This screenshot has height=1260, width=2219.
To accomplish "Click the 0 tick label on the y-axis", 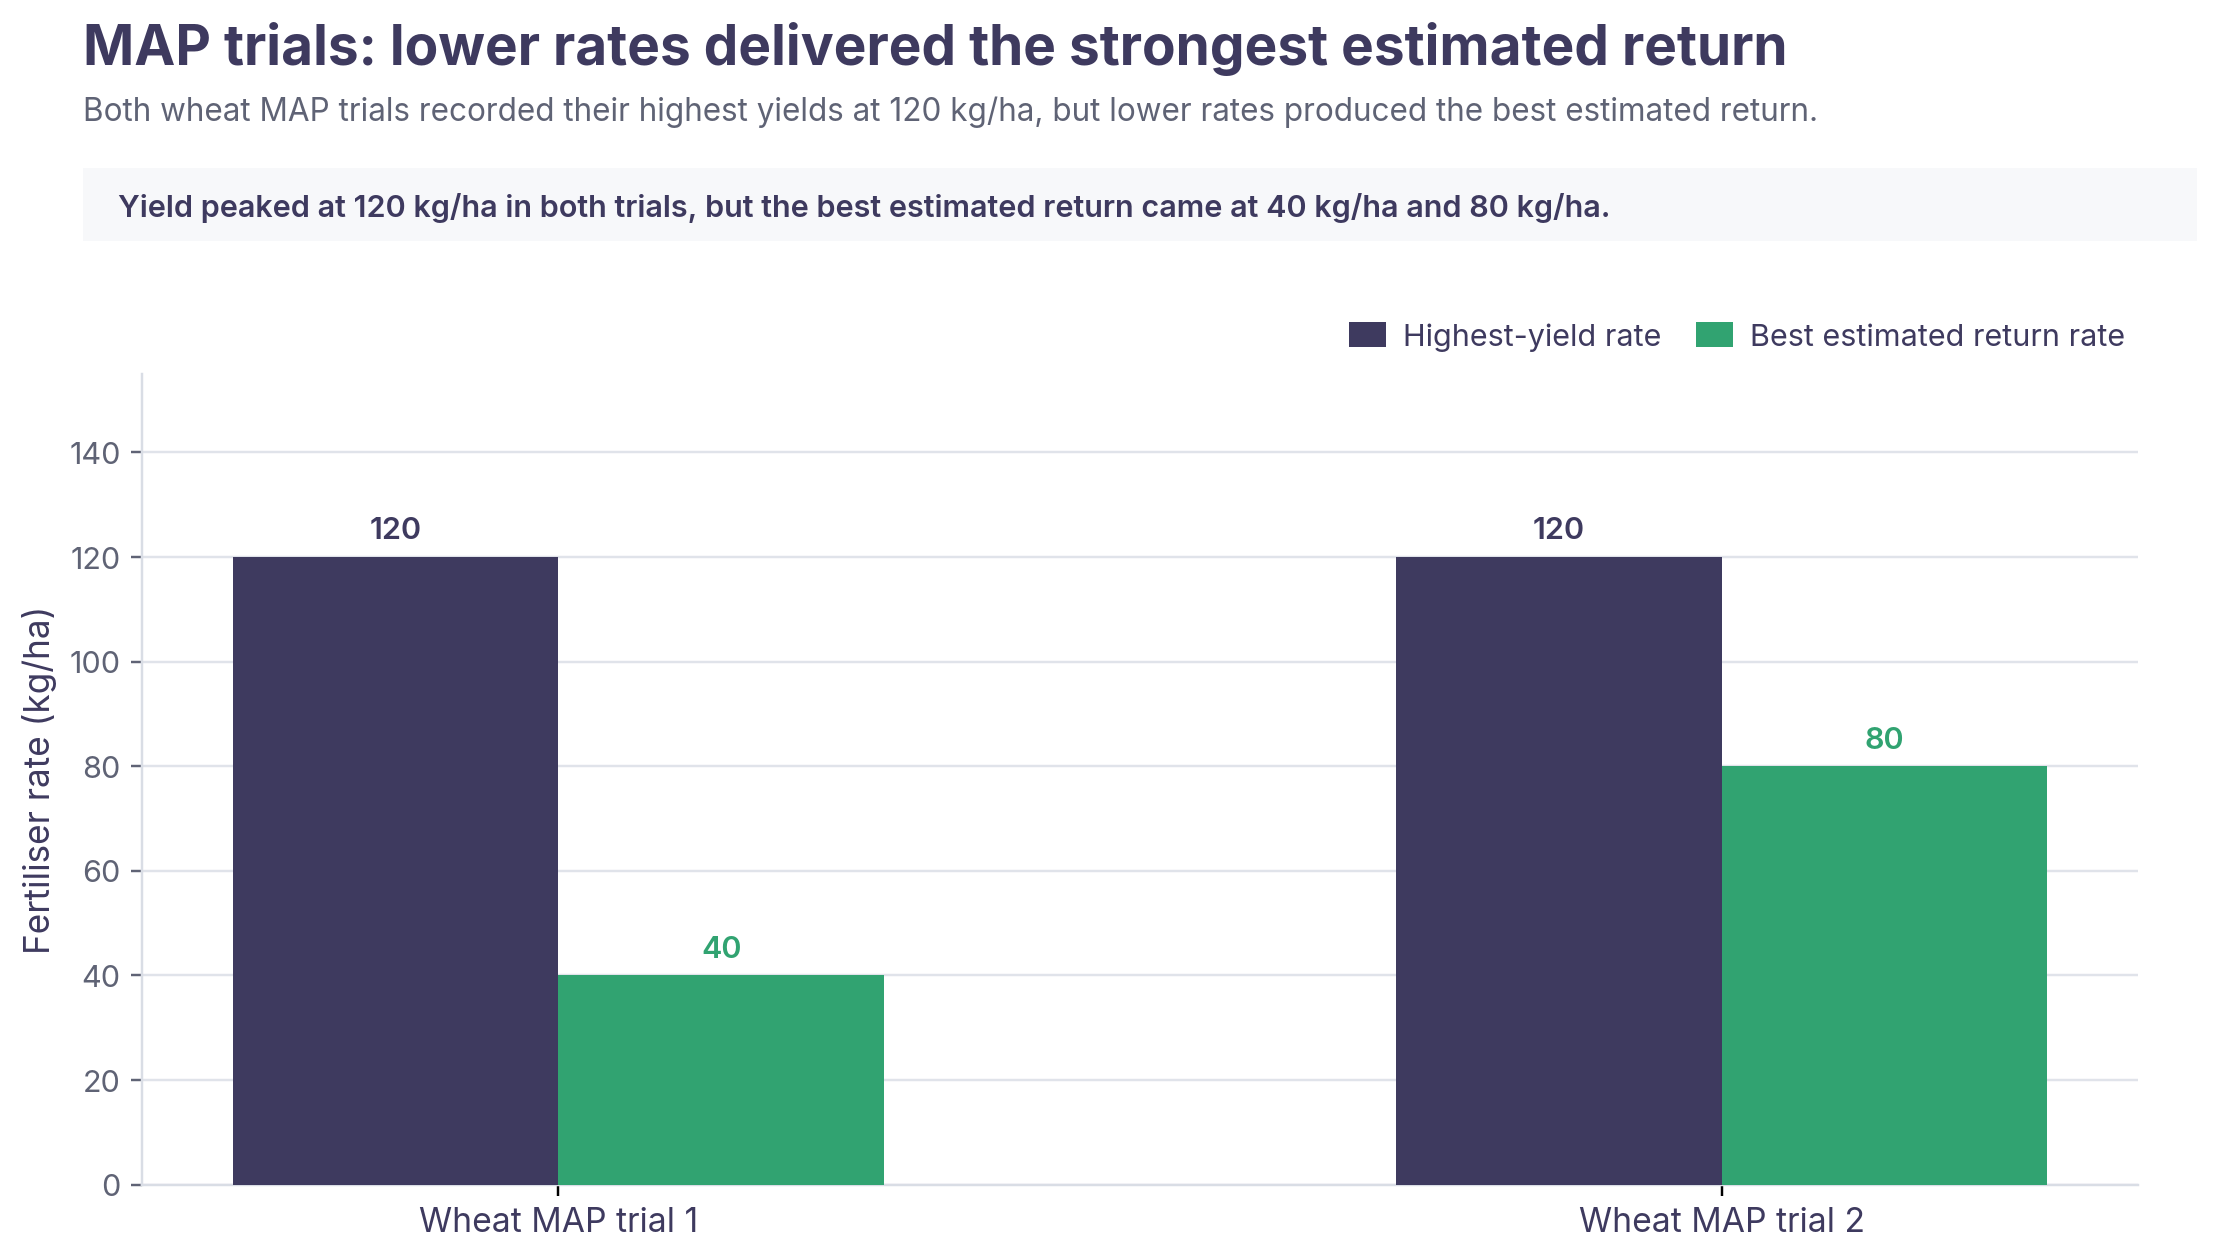I will (111, 1185).
